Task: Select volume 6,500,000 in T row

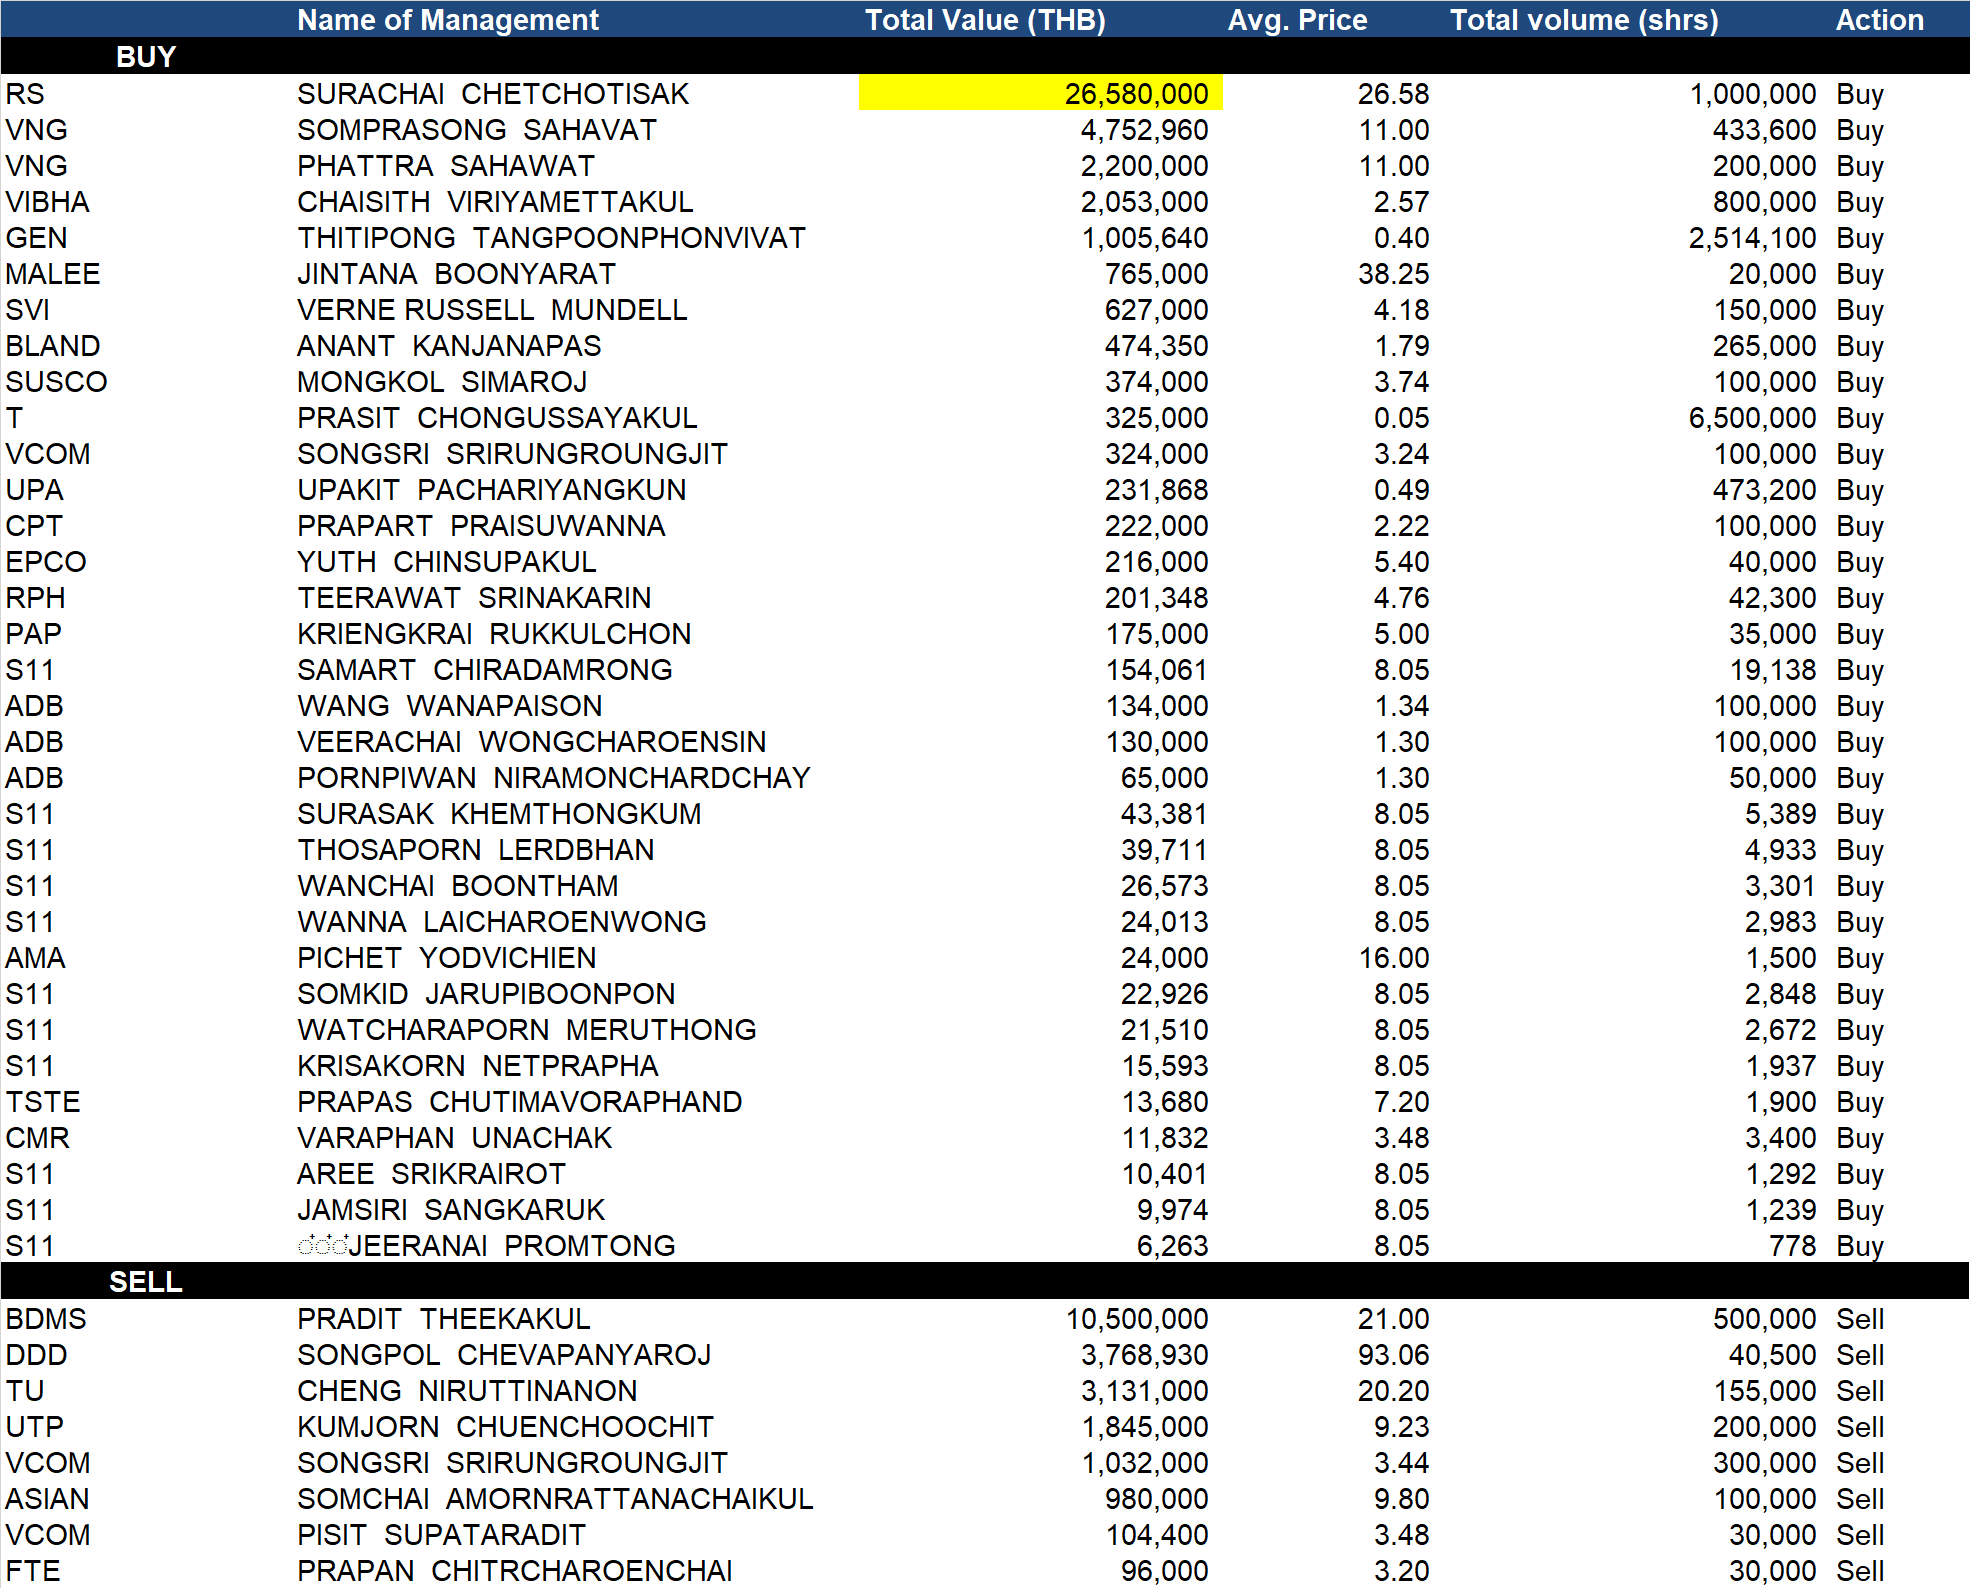Action: pyautogui.click(x=1752, y=418)
